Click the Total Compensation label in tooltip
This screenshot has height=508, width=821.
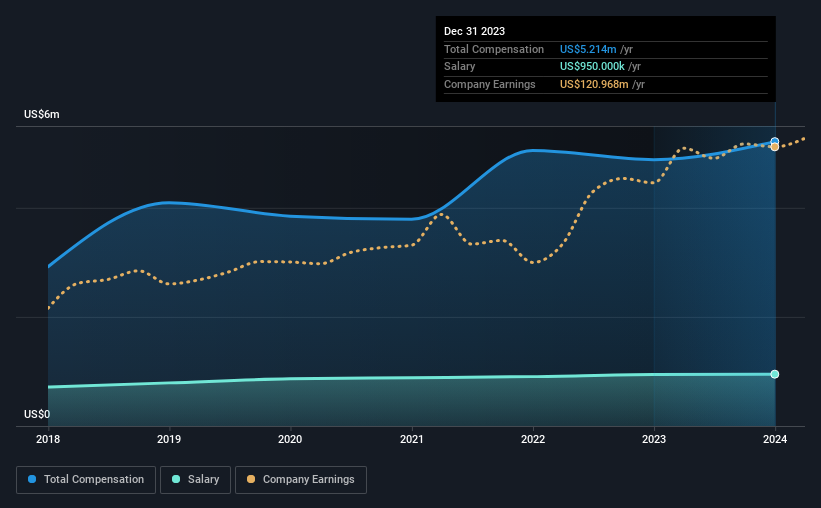tap(494, 49)
